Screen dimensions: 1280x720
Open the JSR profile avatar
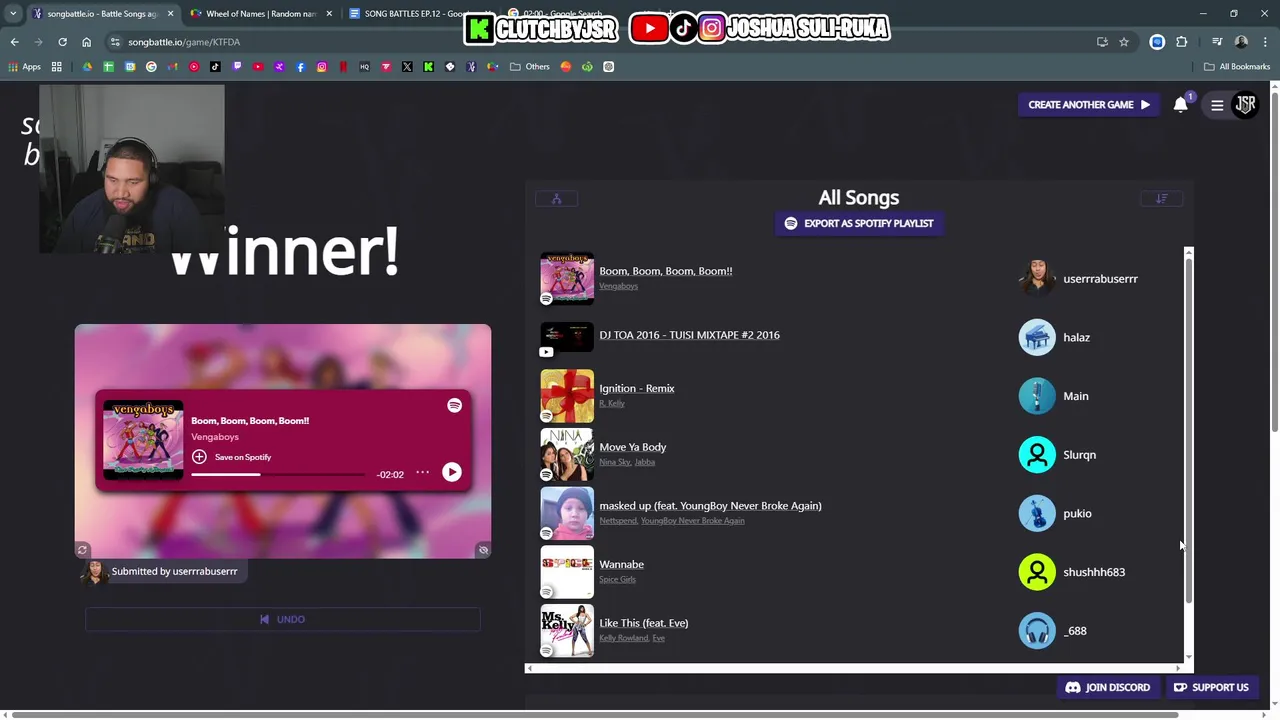point(1245,105)
